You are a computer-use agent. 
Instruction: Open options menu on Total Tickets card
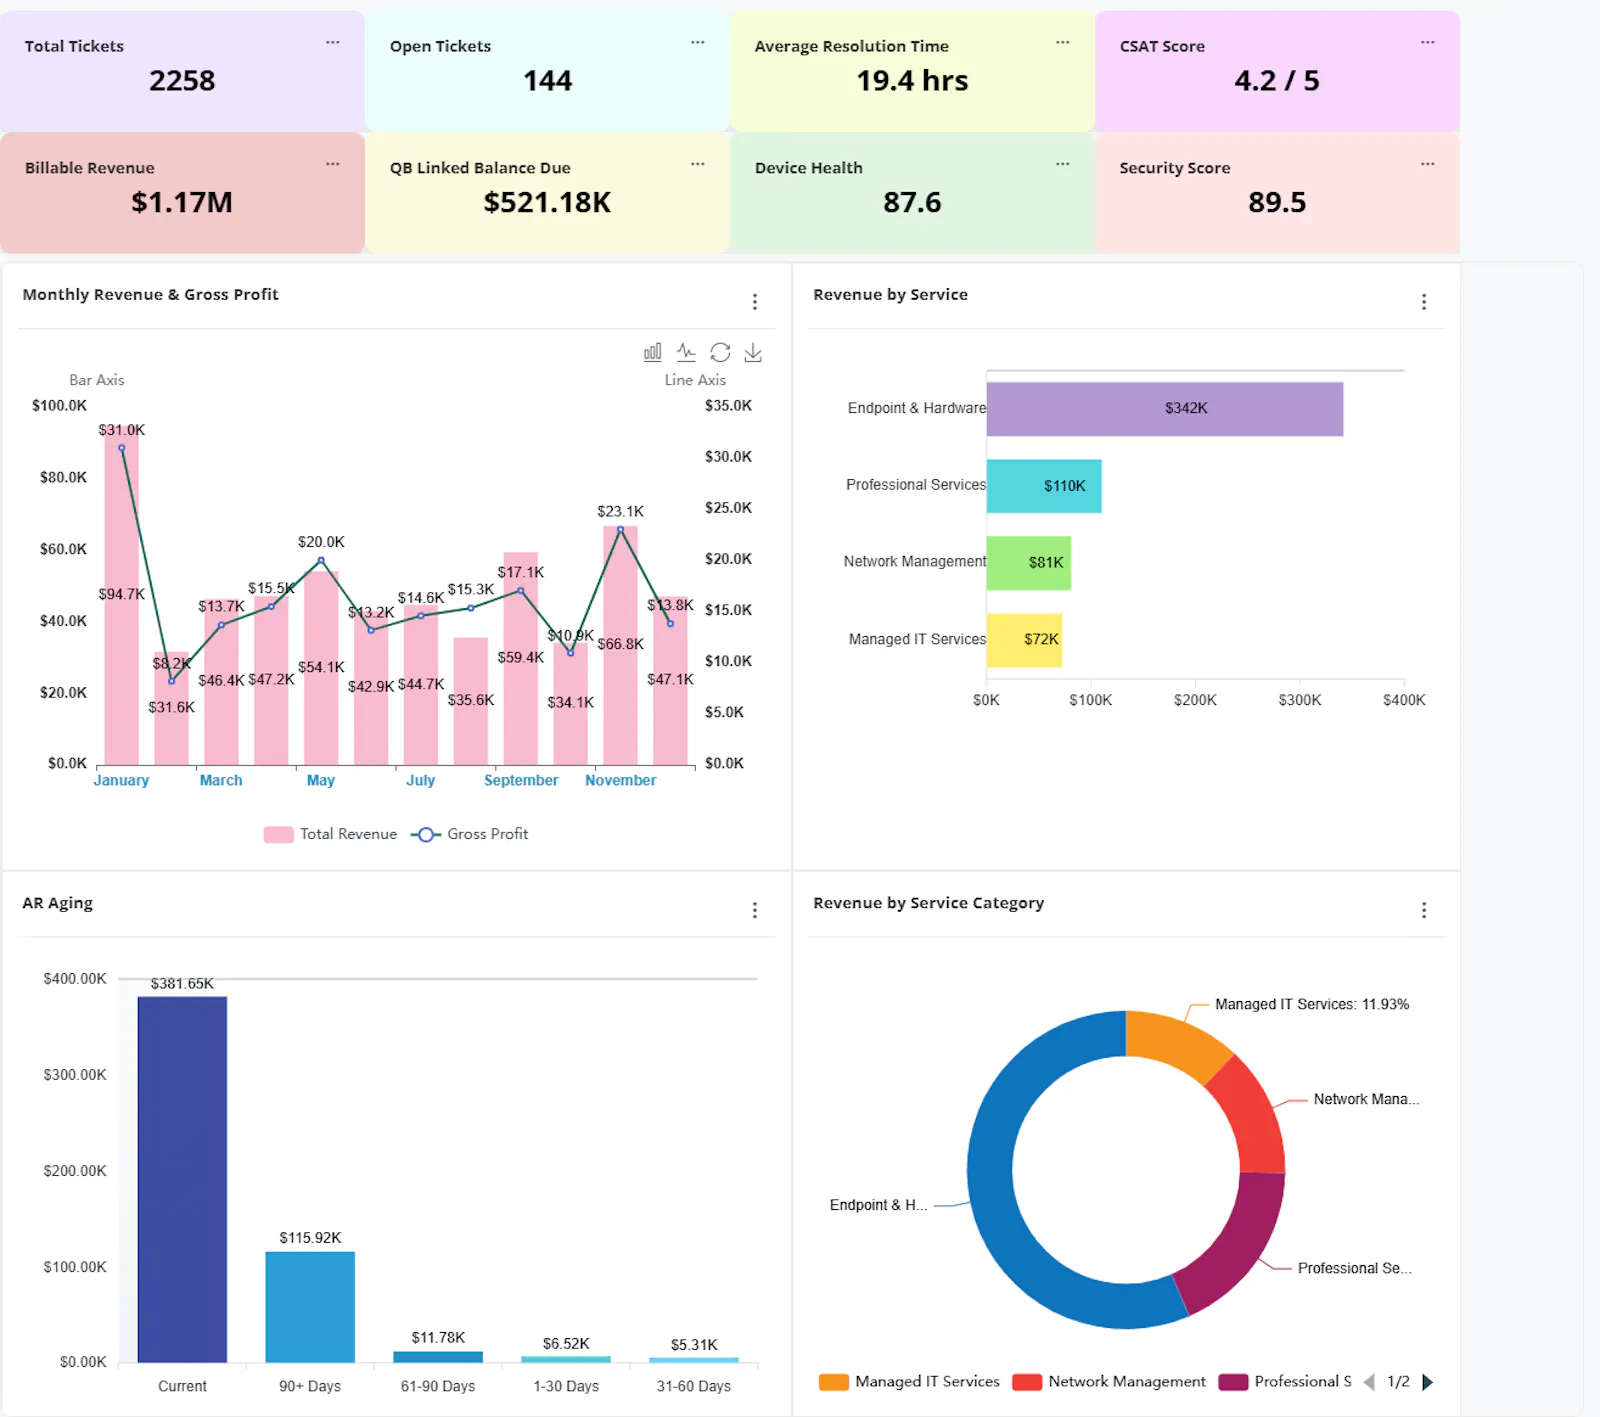pyautogui.click(x=333, y=43)
